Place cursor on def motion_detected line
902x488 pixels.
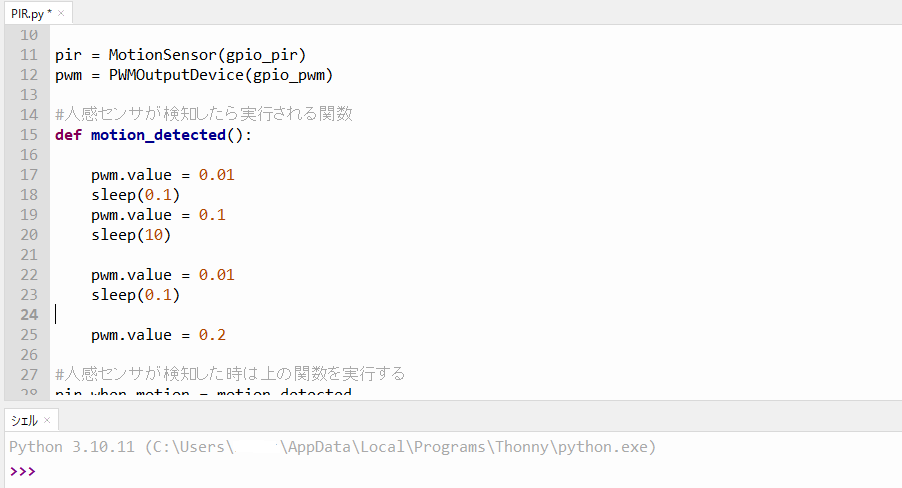point(154,135)
